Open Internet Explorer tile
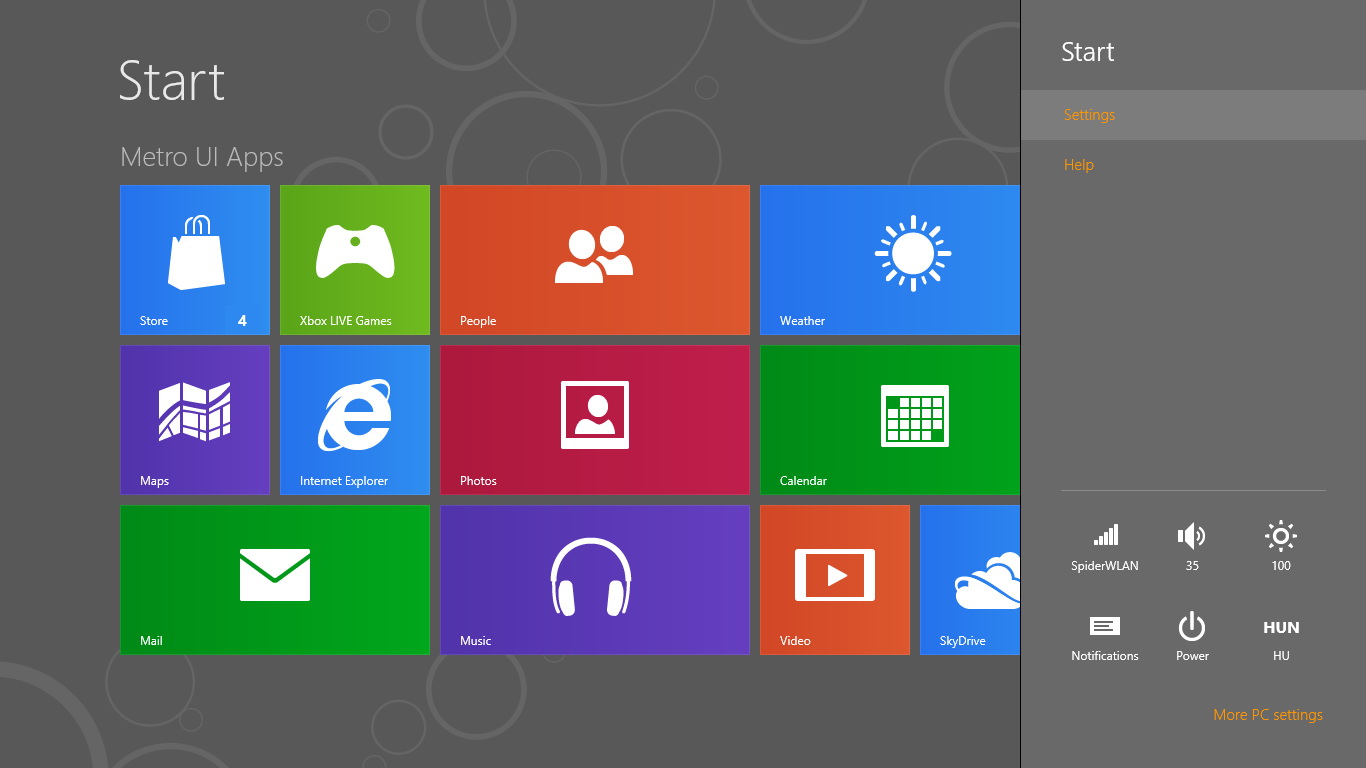1366x768 pixels. pos(355,420)
